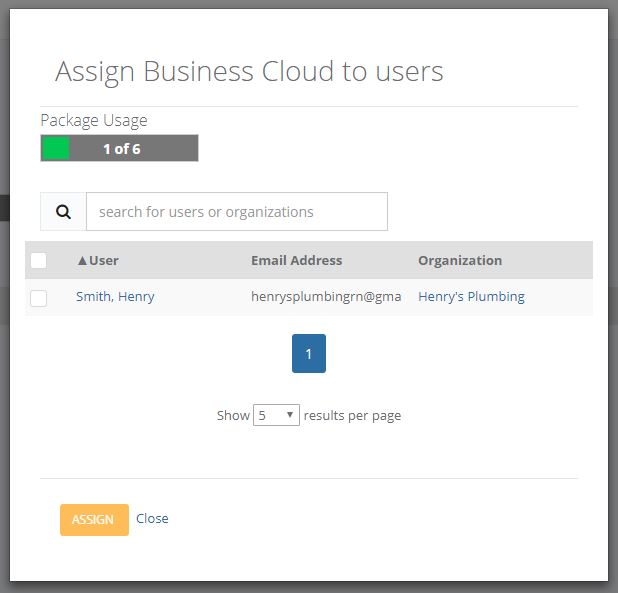
Task: Sort the table by Organization column
Action: [x=460, y=261]
